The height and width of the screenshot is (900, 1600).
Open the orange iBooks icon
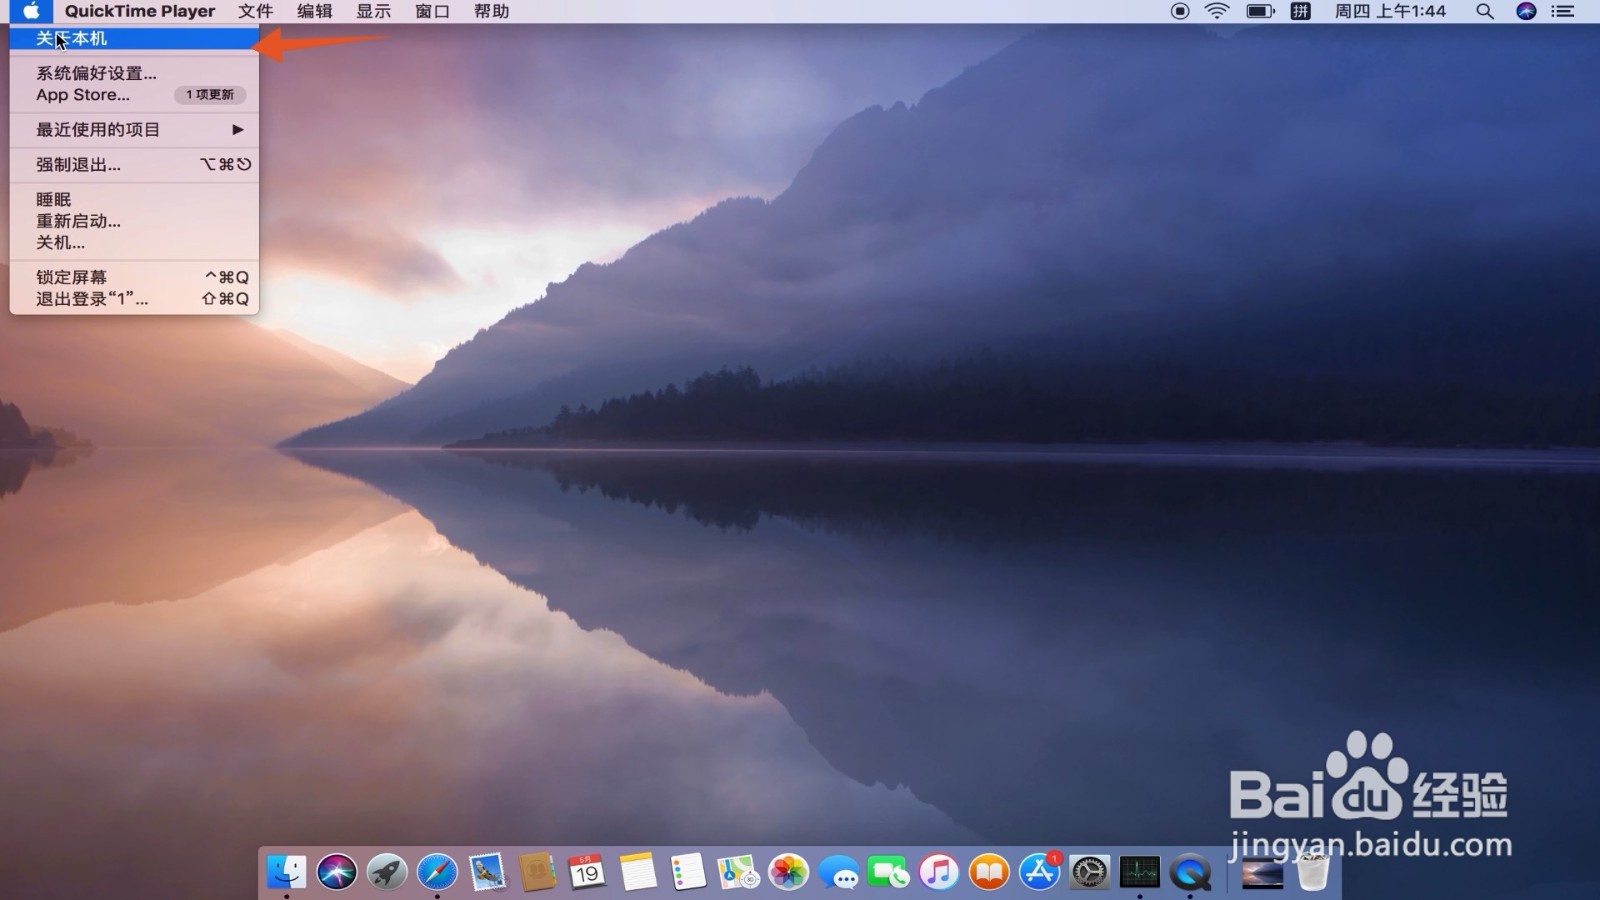[989, 872]
